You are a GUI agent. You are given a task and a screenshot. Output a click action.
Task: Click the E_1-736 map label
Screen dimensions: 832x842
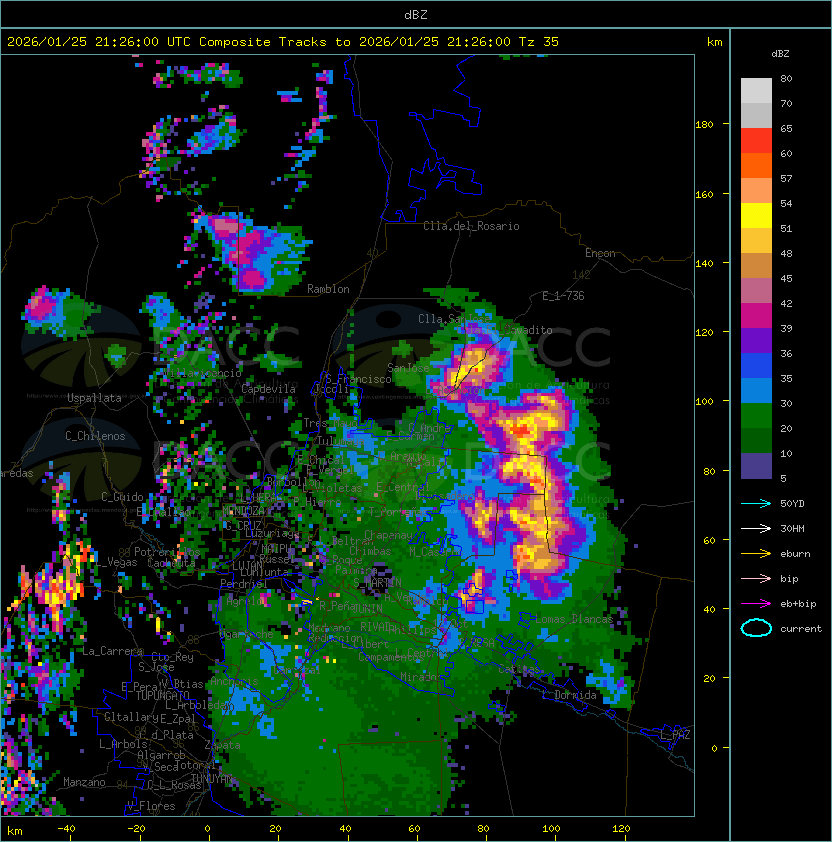click(563, 296)
